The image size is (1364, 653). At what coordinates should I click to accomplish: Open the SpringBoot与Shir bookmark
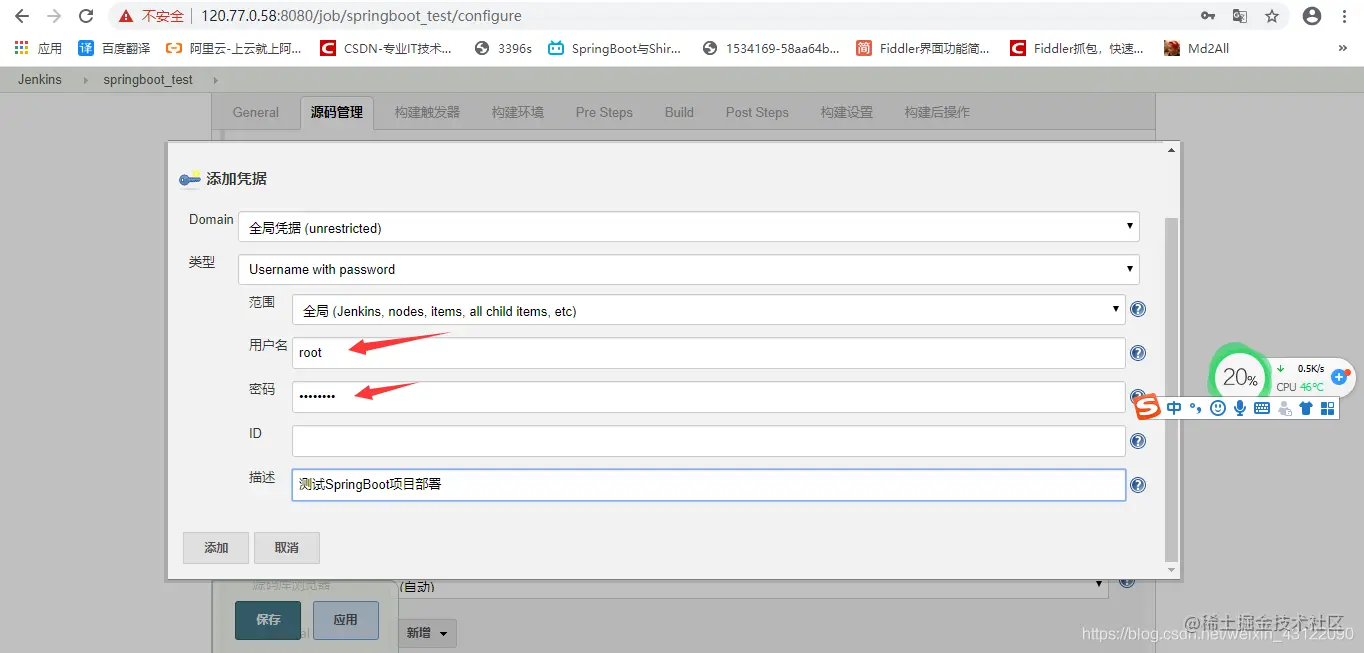615,48
